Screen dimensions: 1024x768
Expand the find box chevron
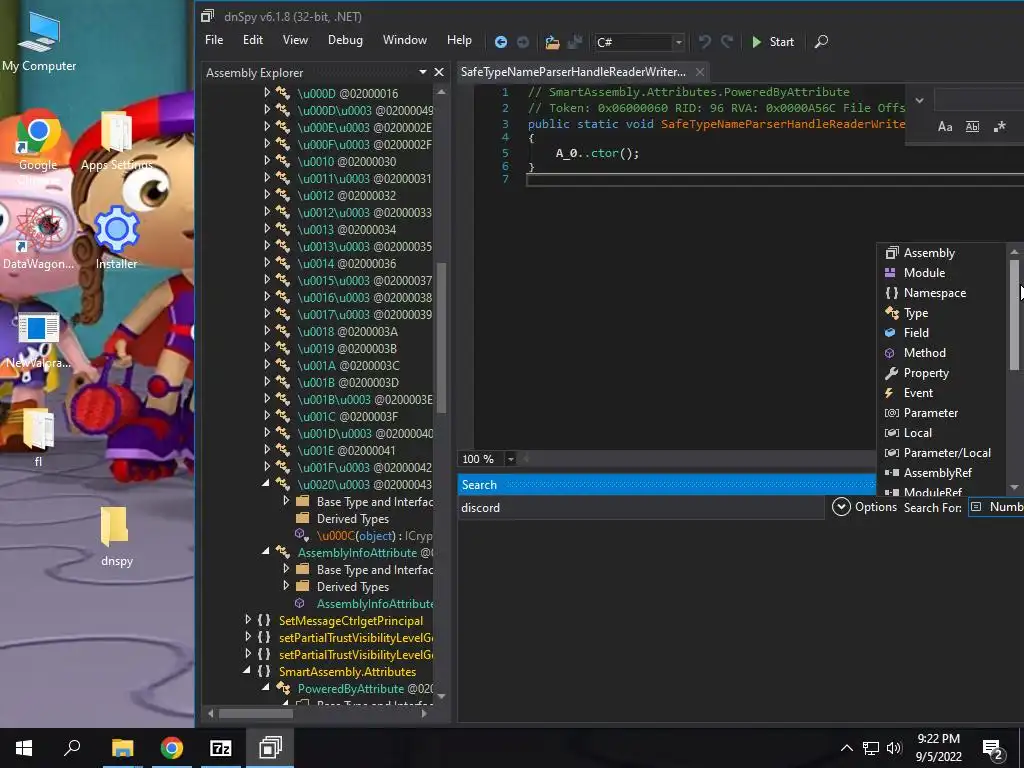coord(920,101)
